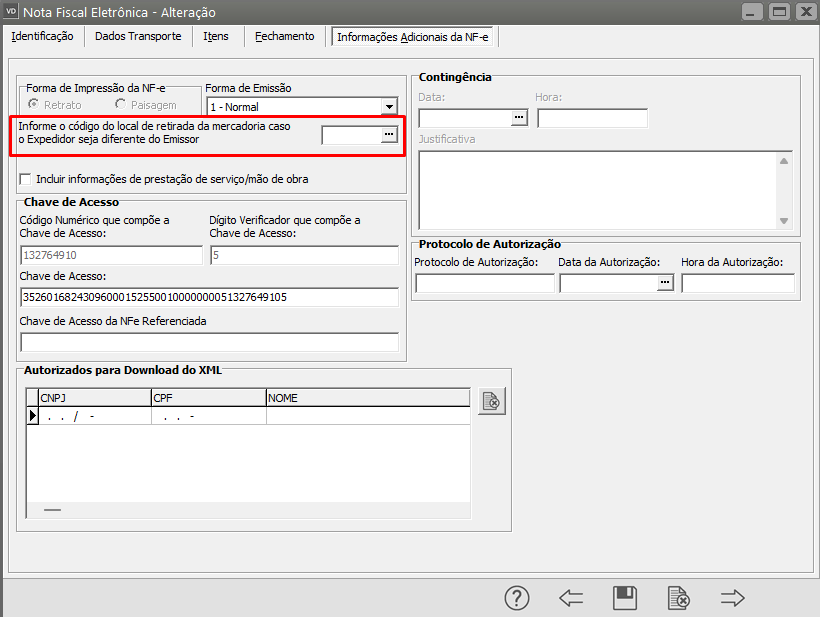Enable Incluir informações de prestação de serviço checkbox
This screenshot has height=617, width=820.
26,179
